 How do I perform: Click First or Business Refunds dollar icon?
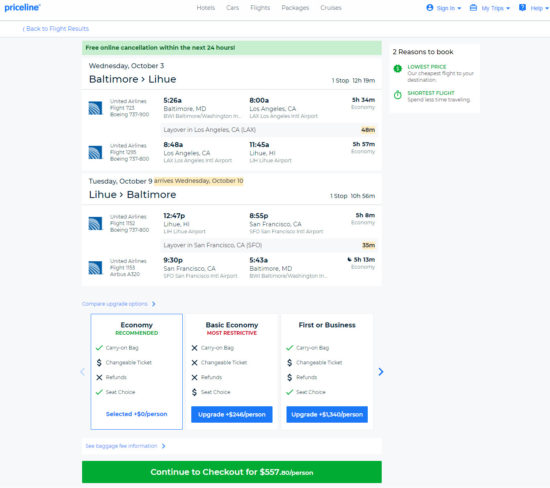(x=290, y=377)
